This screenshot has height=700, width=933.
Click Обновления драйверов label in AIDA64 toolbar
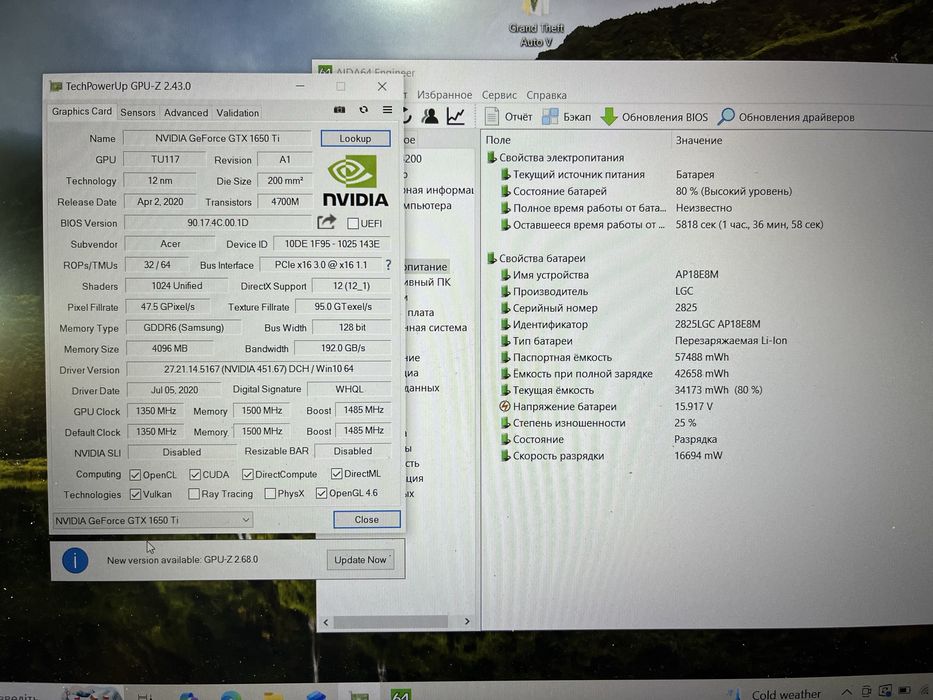(796, 117)
